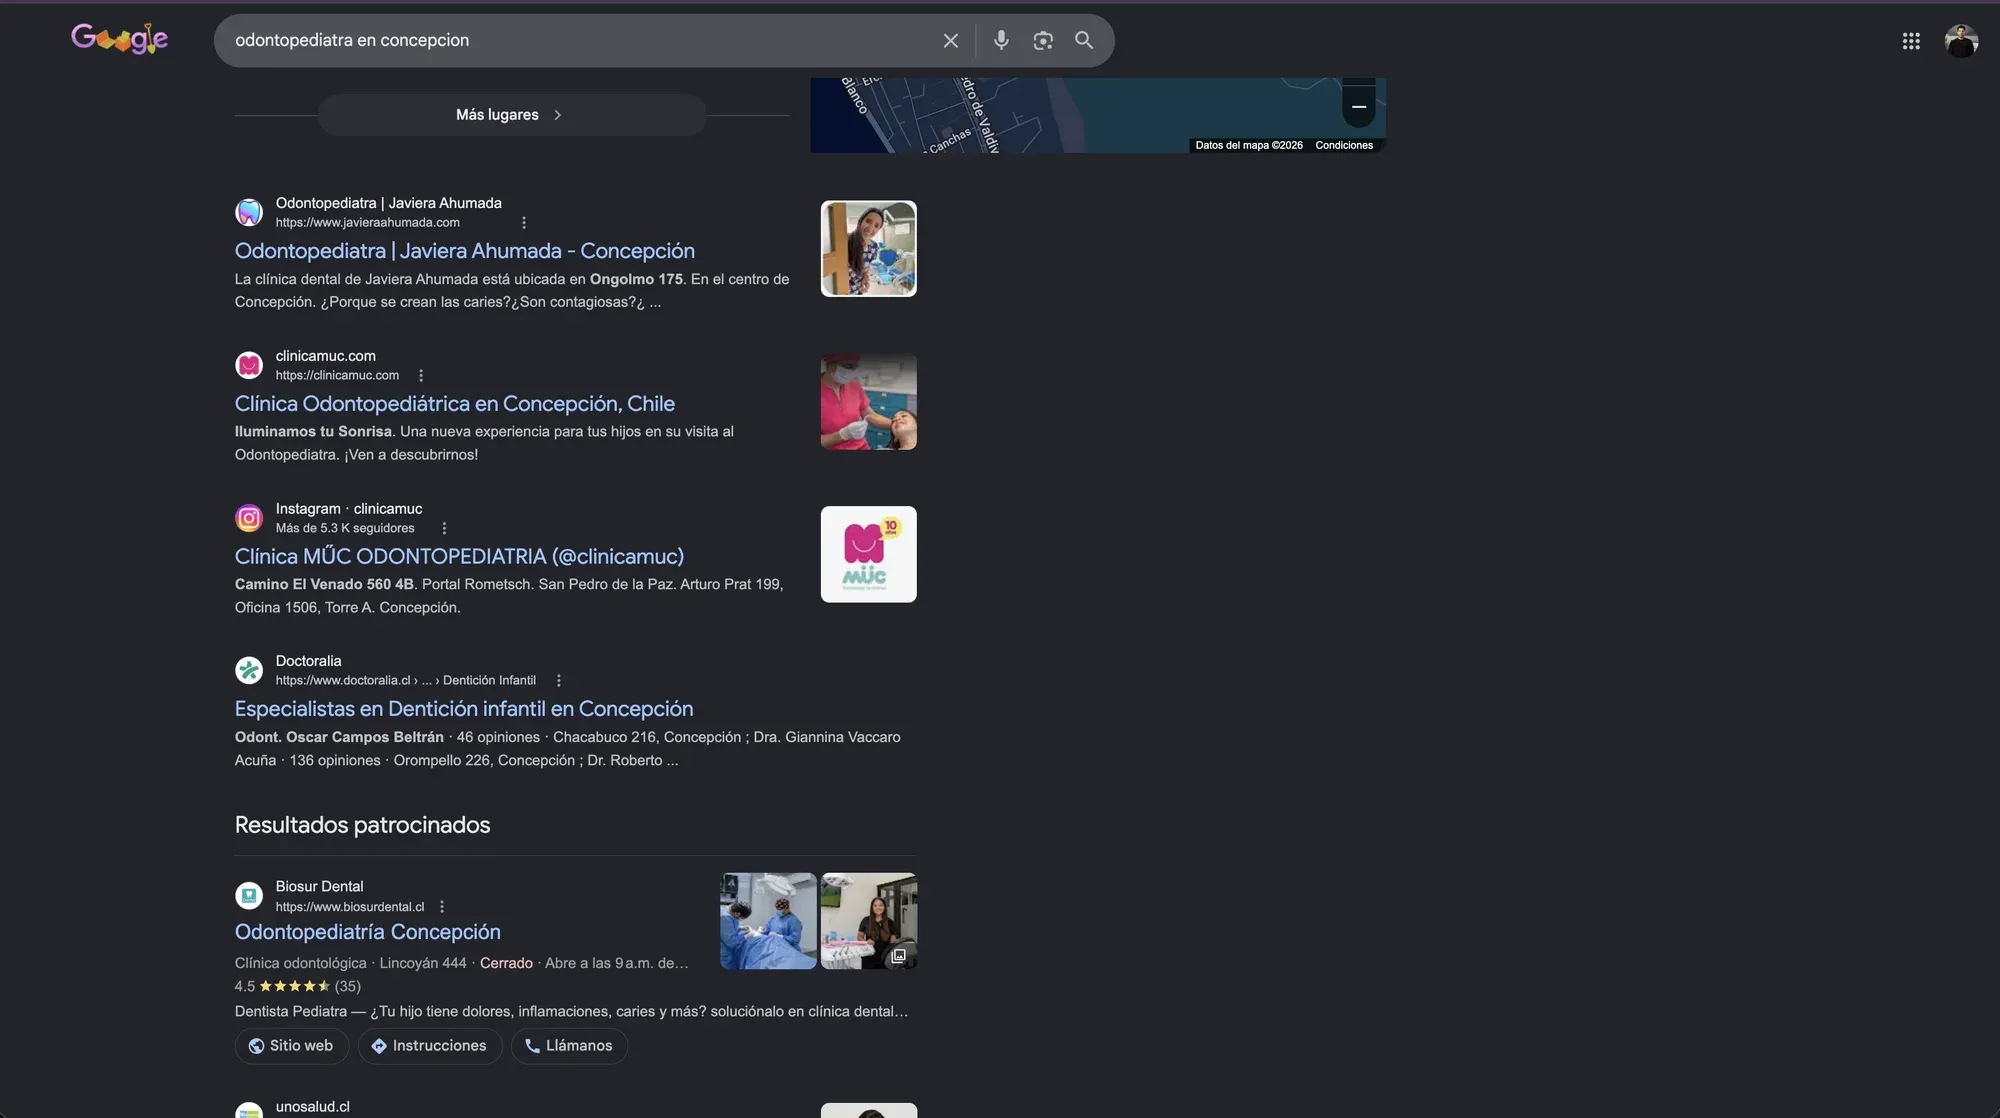Click the Condiciones link on the map
This screenshot has height=1118, width=2000.
[1344, 146]
